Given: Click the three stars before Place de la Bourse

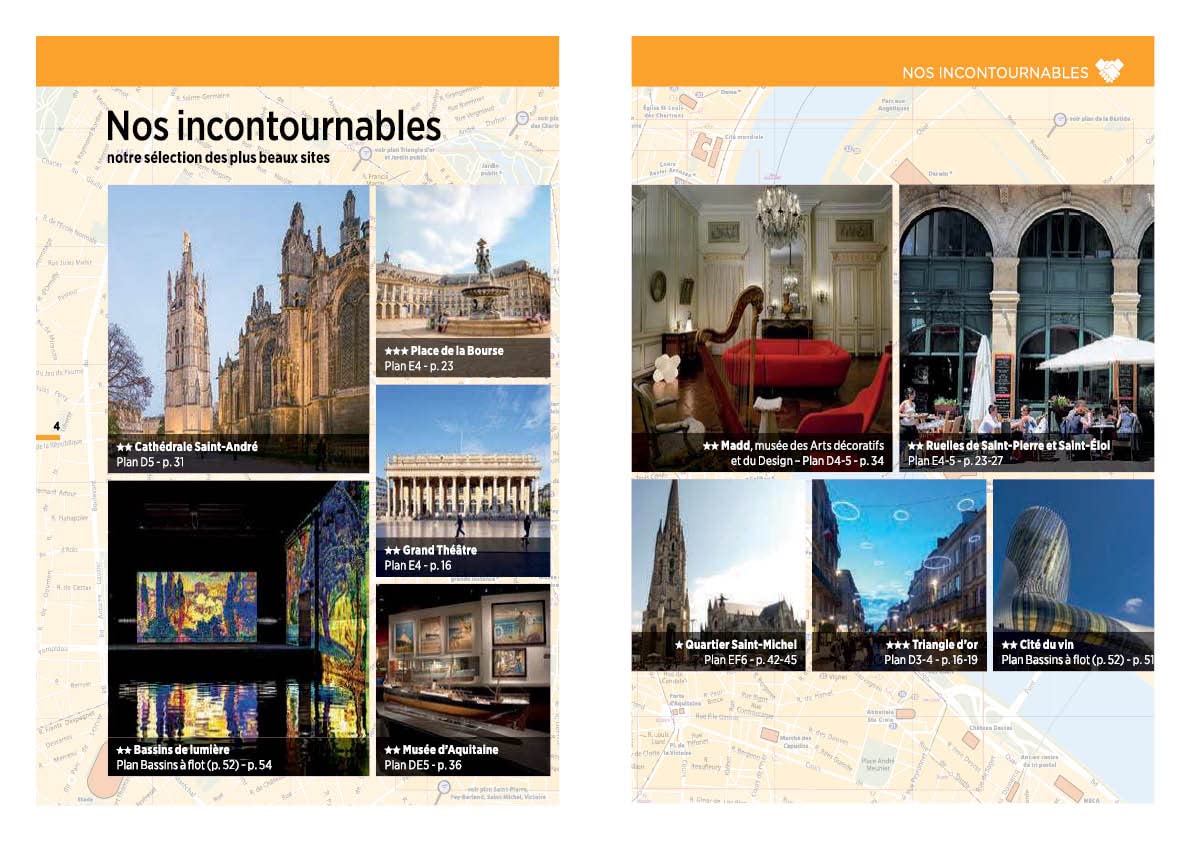Looking at the screenshot, I should pyautogui.click(x=396, y=351).
